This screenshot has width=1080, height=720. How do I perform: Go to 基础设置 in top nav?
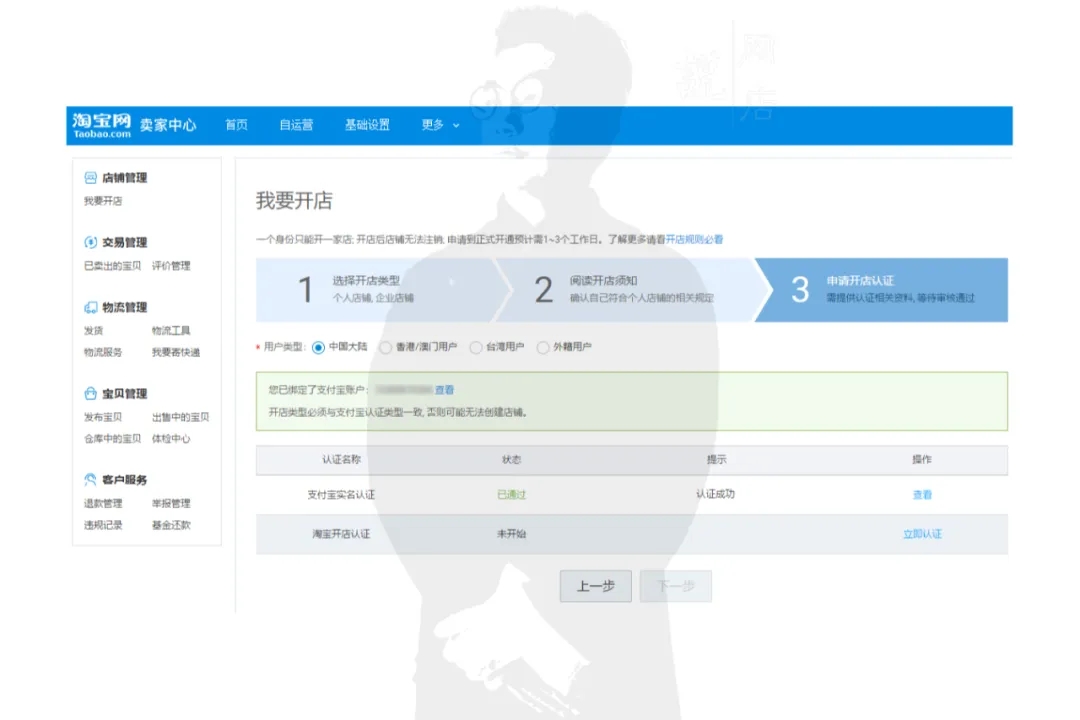[x=367, y=125]
